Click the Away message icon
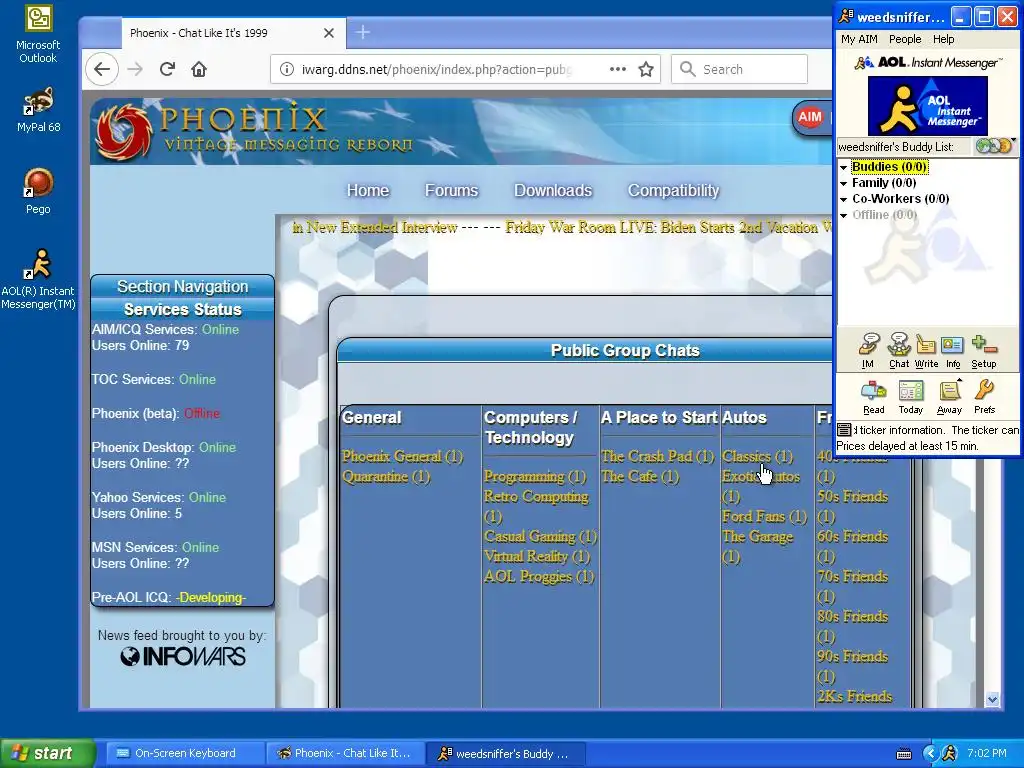Screen dimensions: 1024x768 pos(949,397)
